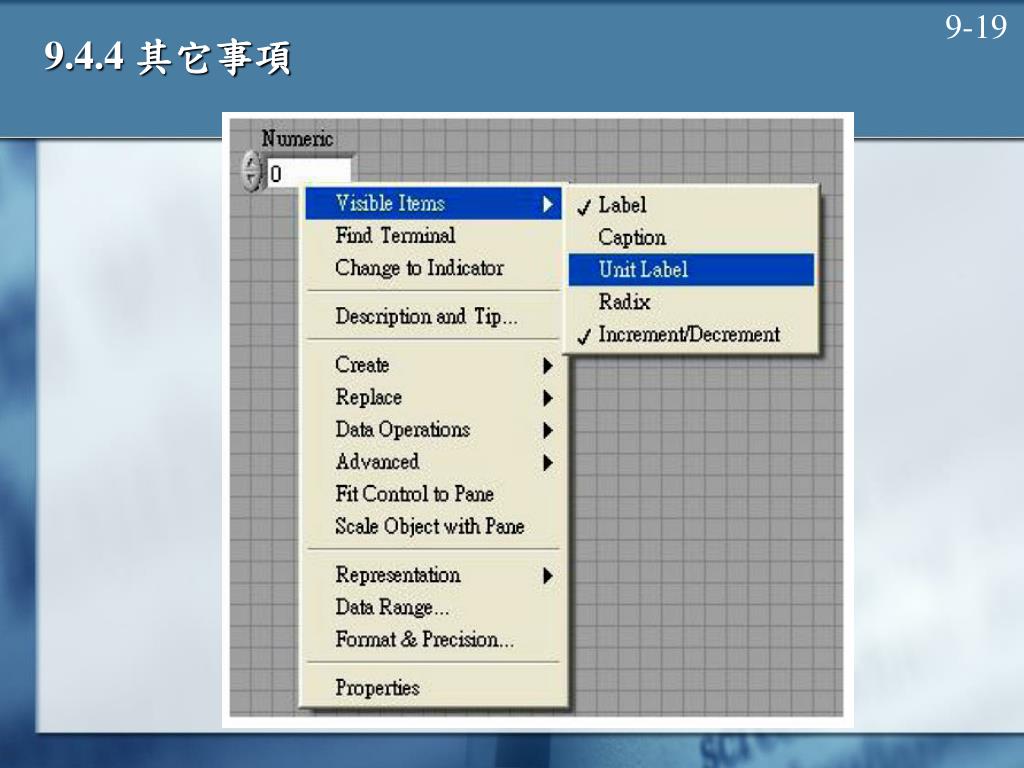Open the Data Range dialog
The image size is (1024, 768).
pos(433,607)
